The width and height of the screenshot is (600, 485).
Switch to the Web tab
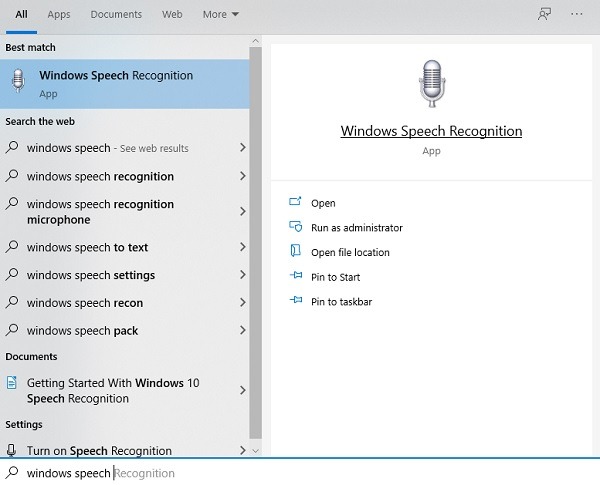click(172, 15)
